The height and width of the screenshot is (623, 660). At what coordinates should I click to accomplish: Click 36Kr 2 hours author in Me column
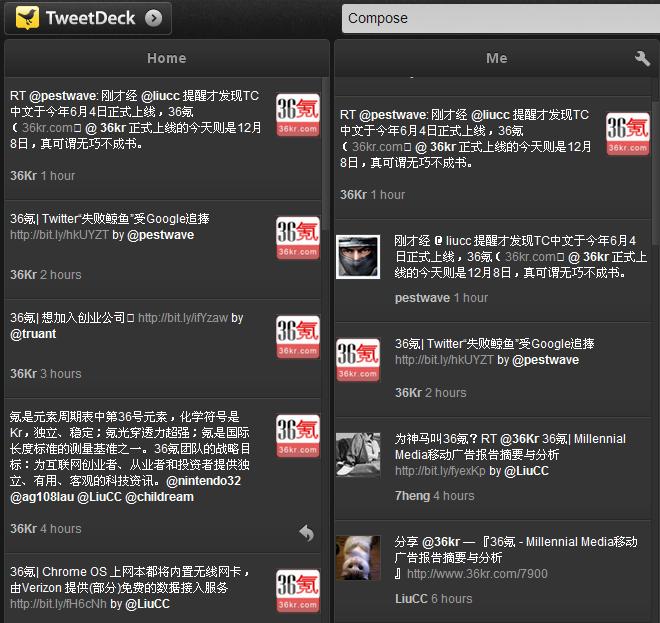408,392
